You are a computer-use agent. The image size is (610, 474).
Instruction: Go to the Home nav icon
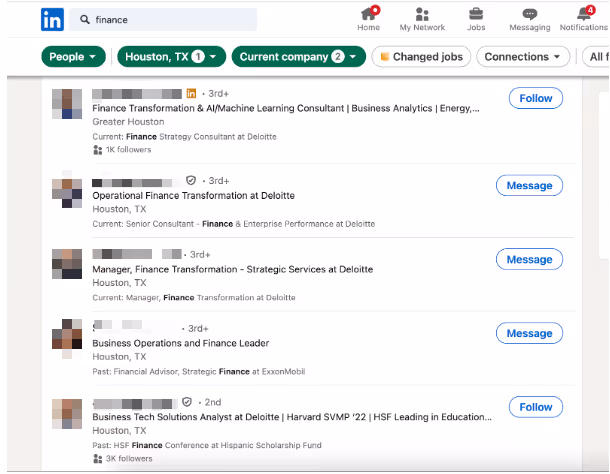[368, 14]
